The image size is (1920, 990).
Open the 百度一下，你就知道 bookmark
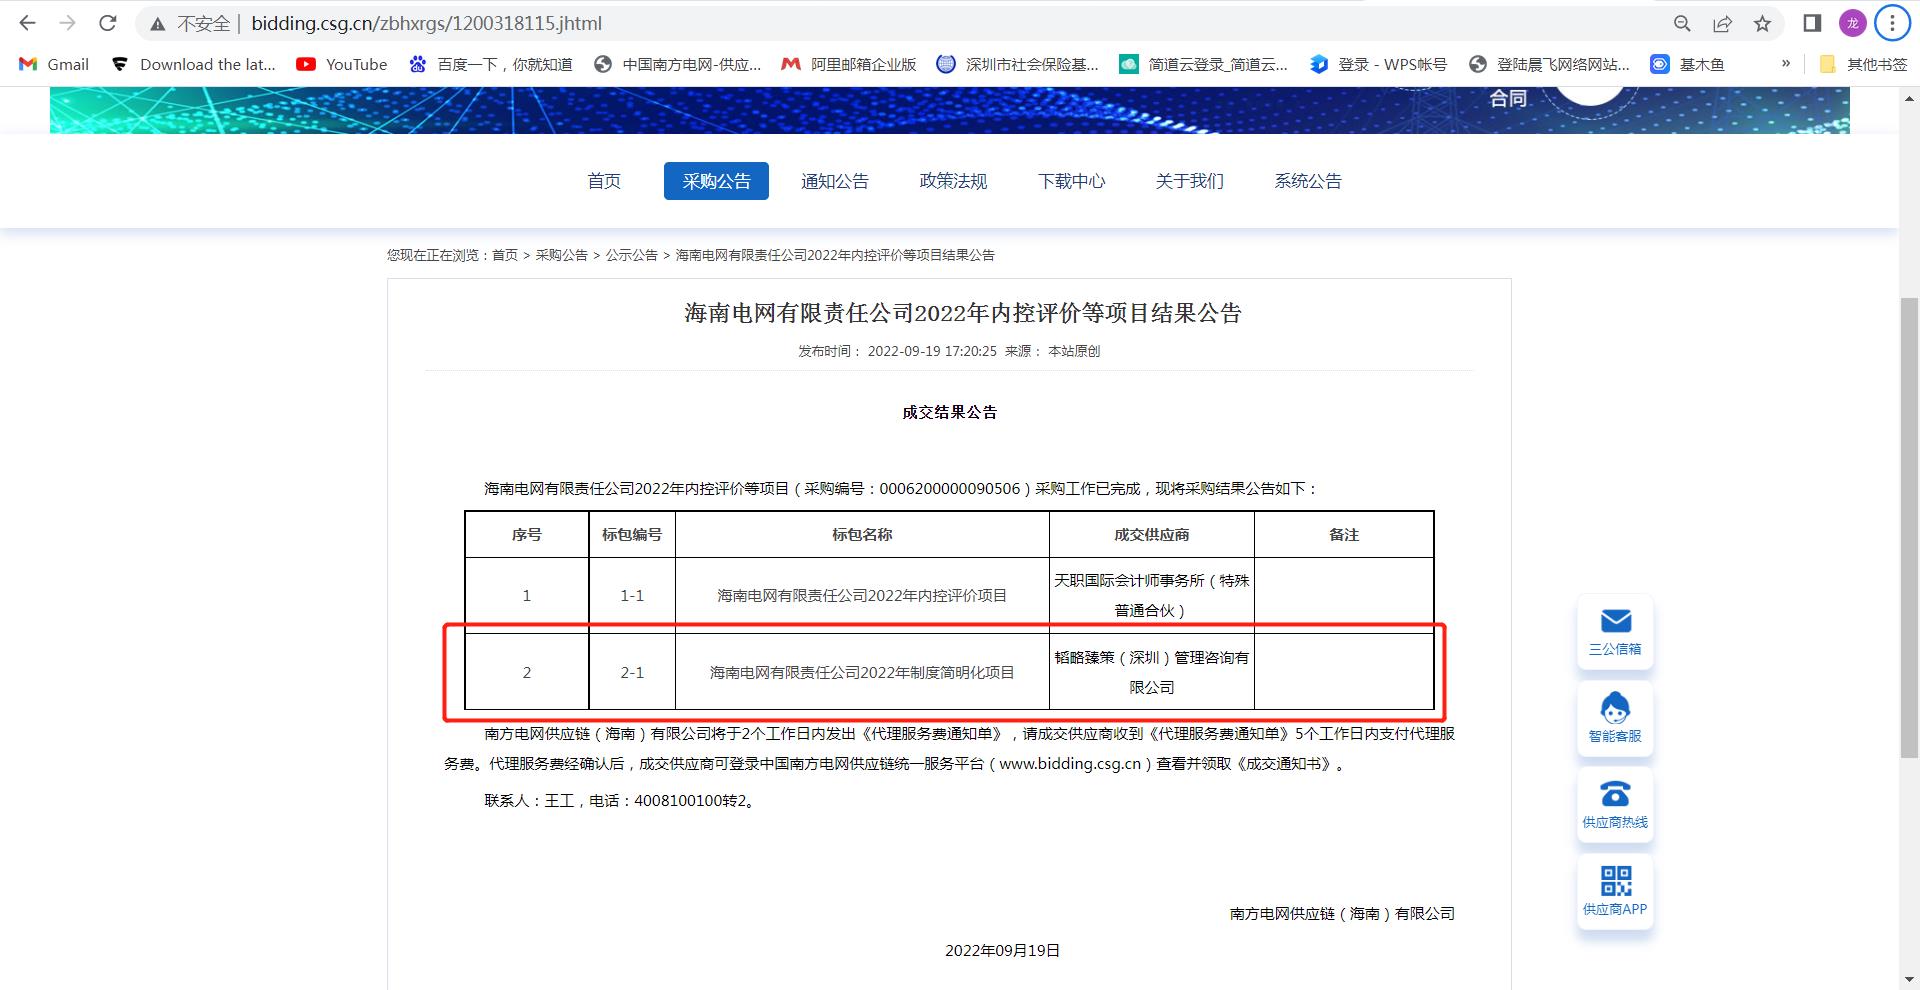point(491,64)
